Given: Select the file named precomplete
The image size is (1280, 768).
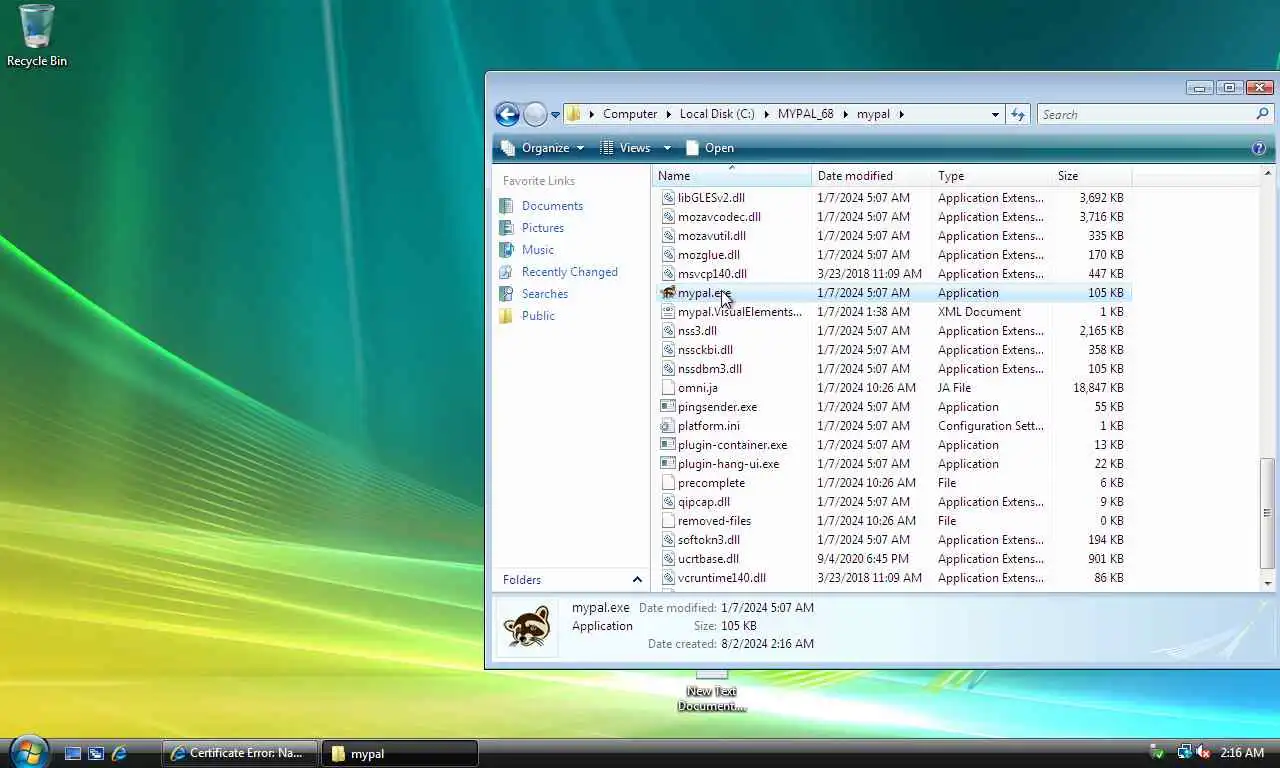Looking at the screenshot, I should click(x=711, y=483).
